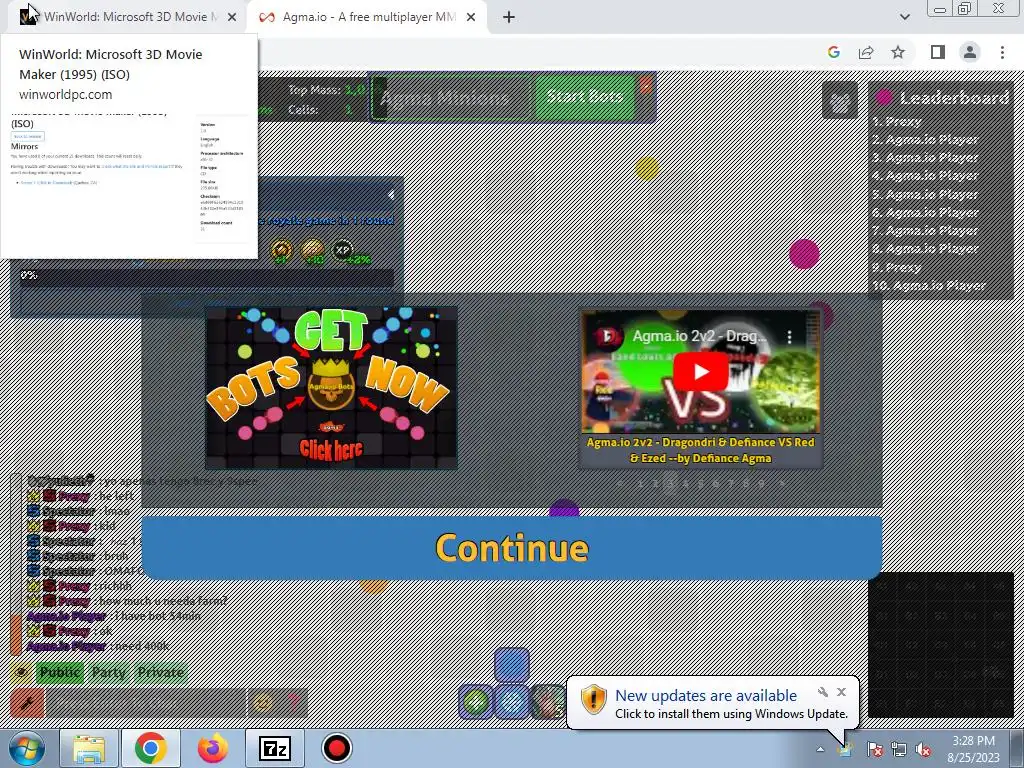Screen dimensions: 1024x768
Task: Open the Chrome profile menu
Action: point(970,52)
